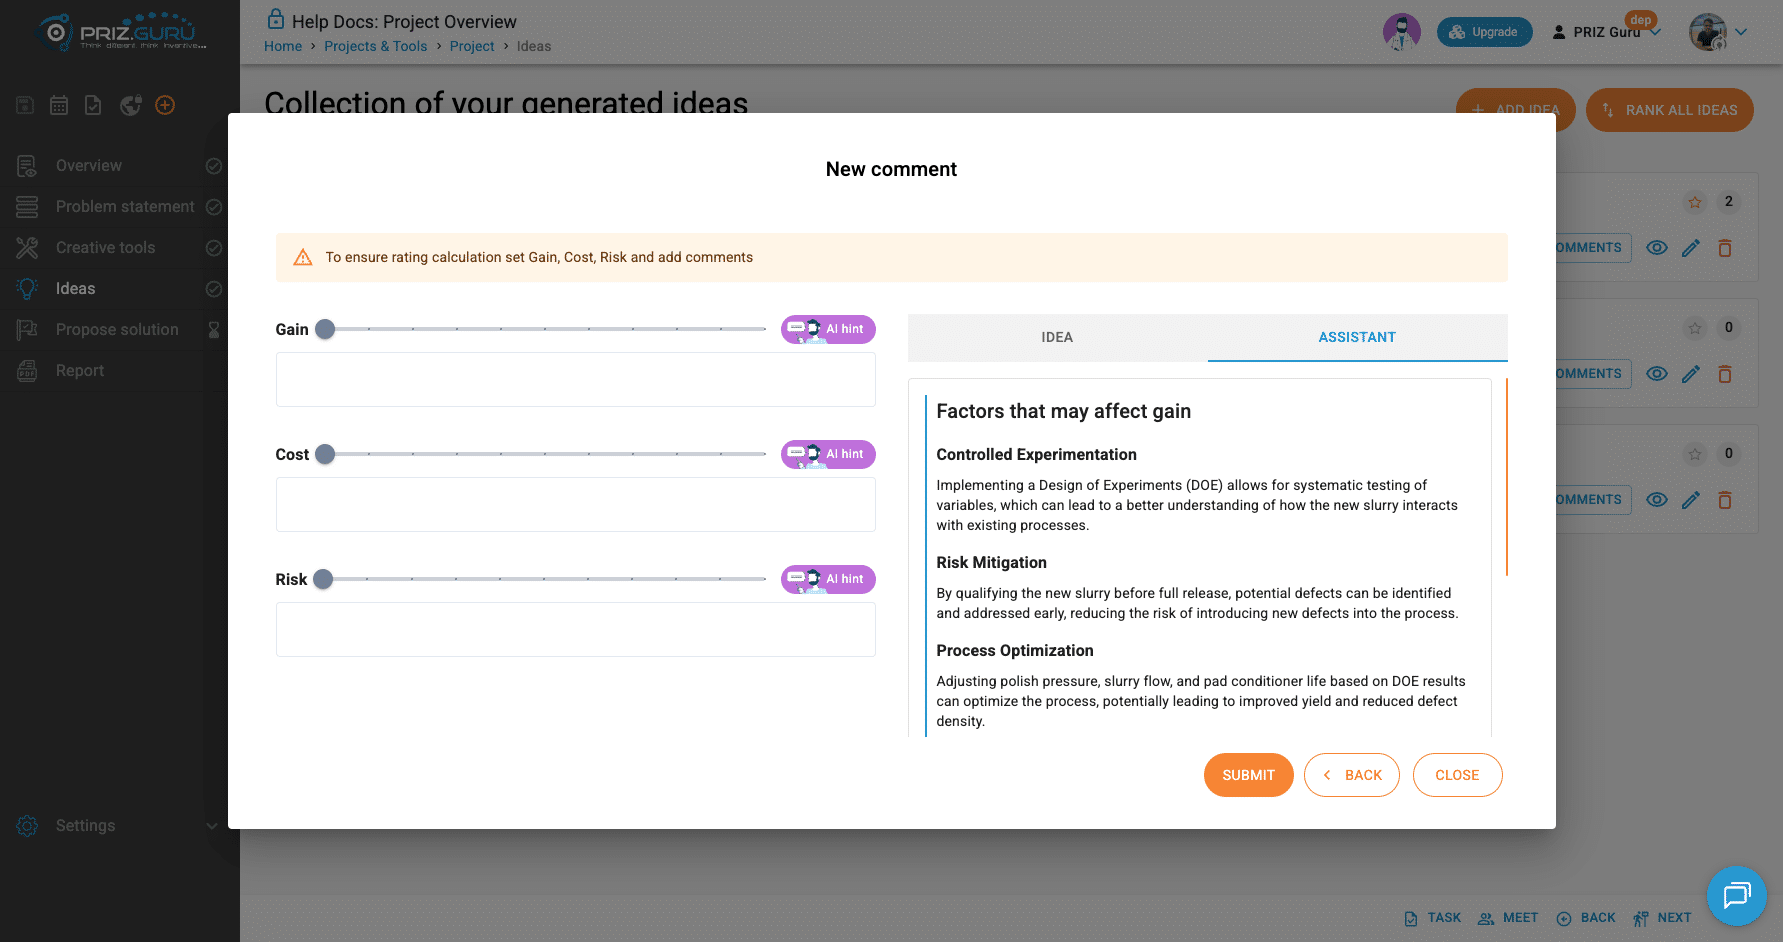This screenshot has height=942, width=1783.
Task: Open Problem statement in sidebar
Action: coord(125,206)
